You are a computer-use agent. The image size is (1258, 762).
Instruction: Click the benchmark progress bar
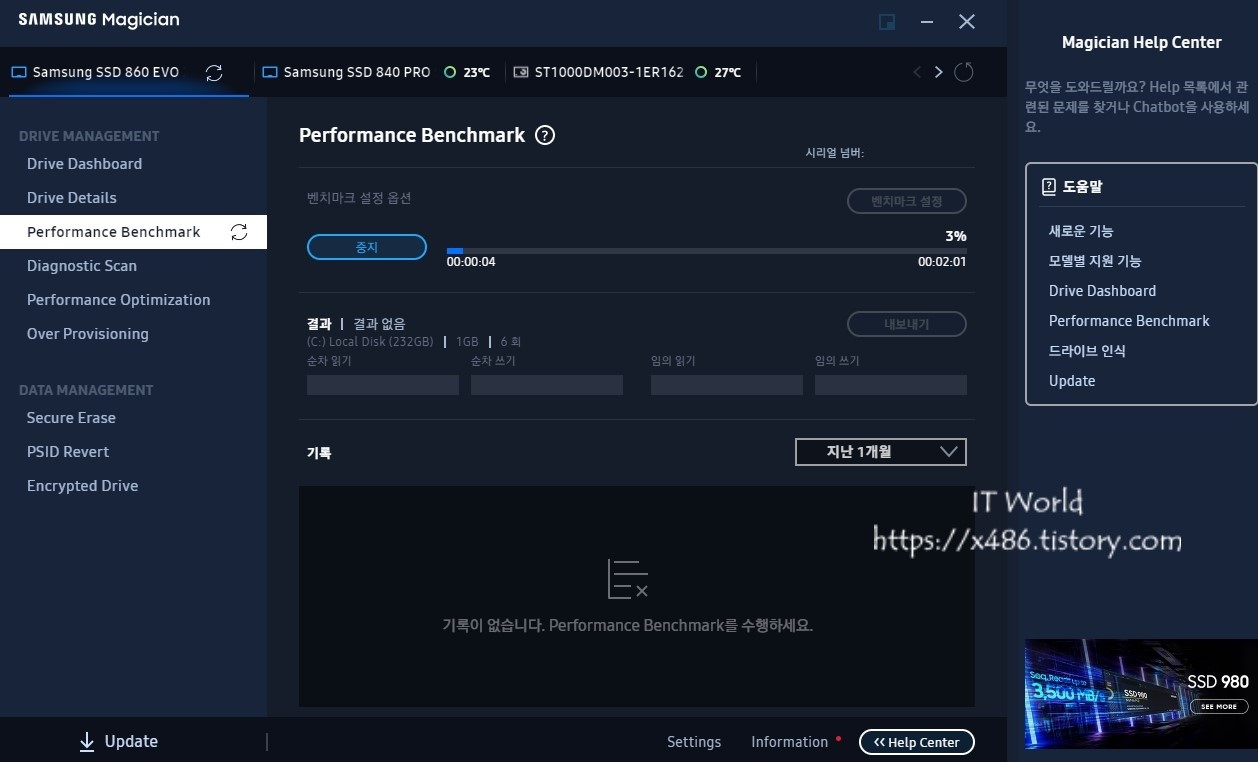pyautogui.click(x=706, y=251)
